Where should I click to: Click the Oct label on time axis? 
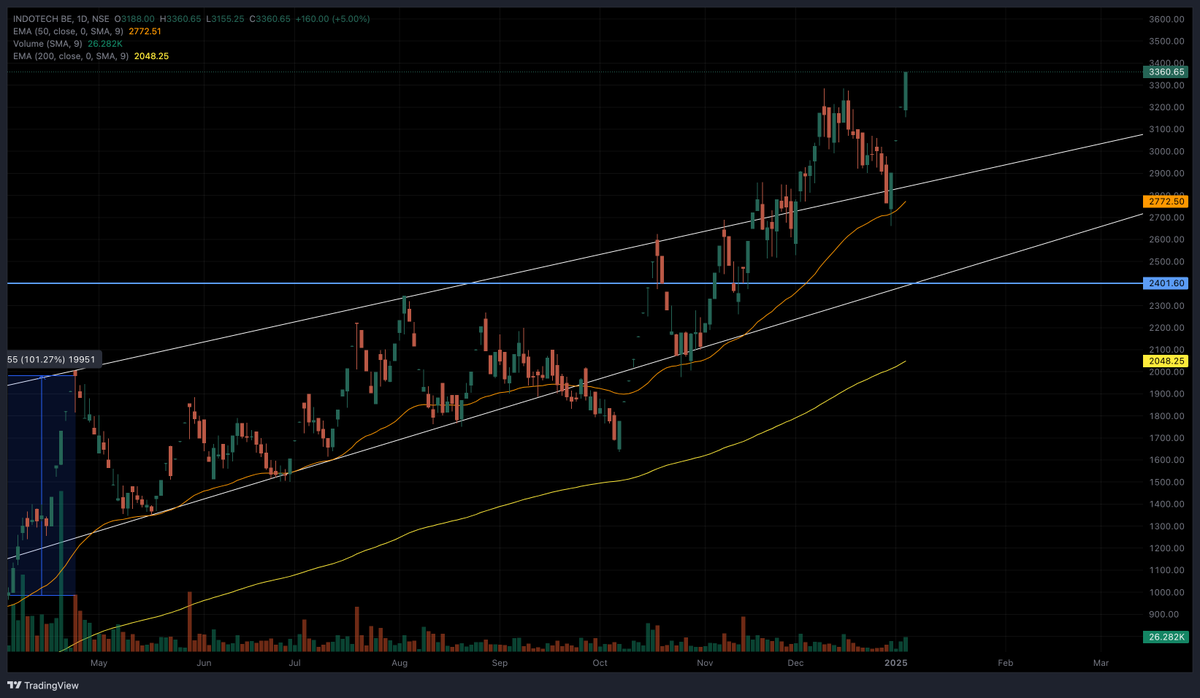[600, 663]
